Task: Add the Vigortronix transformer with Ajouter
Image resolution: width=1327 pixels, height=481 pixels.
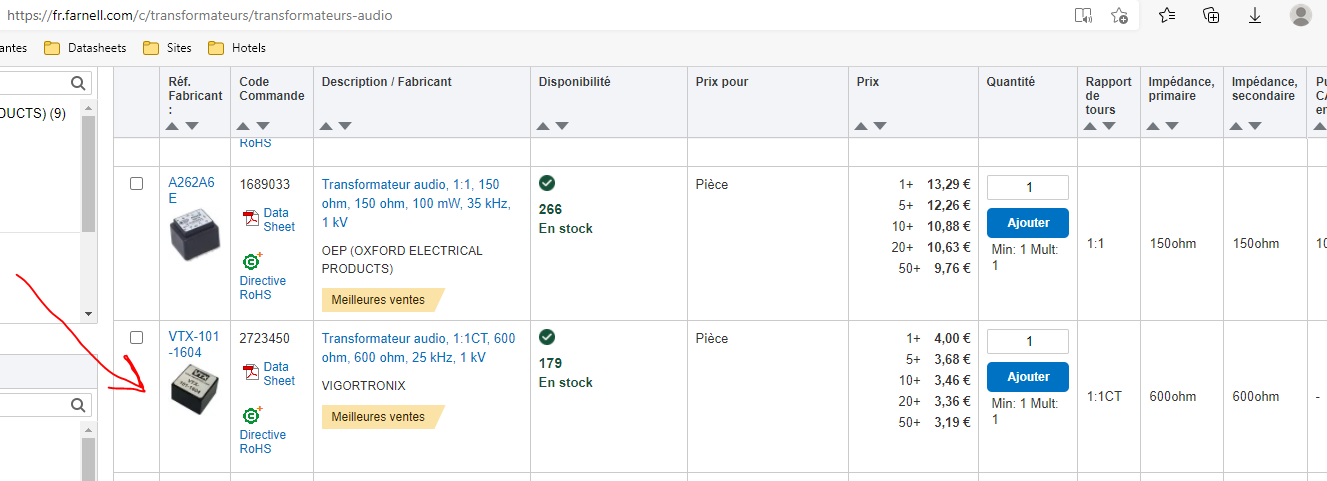Action: (1027, 377)
